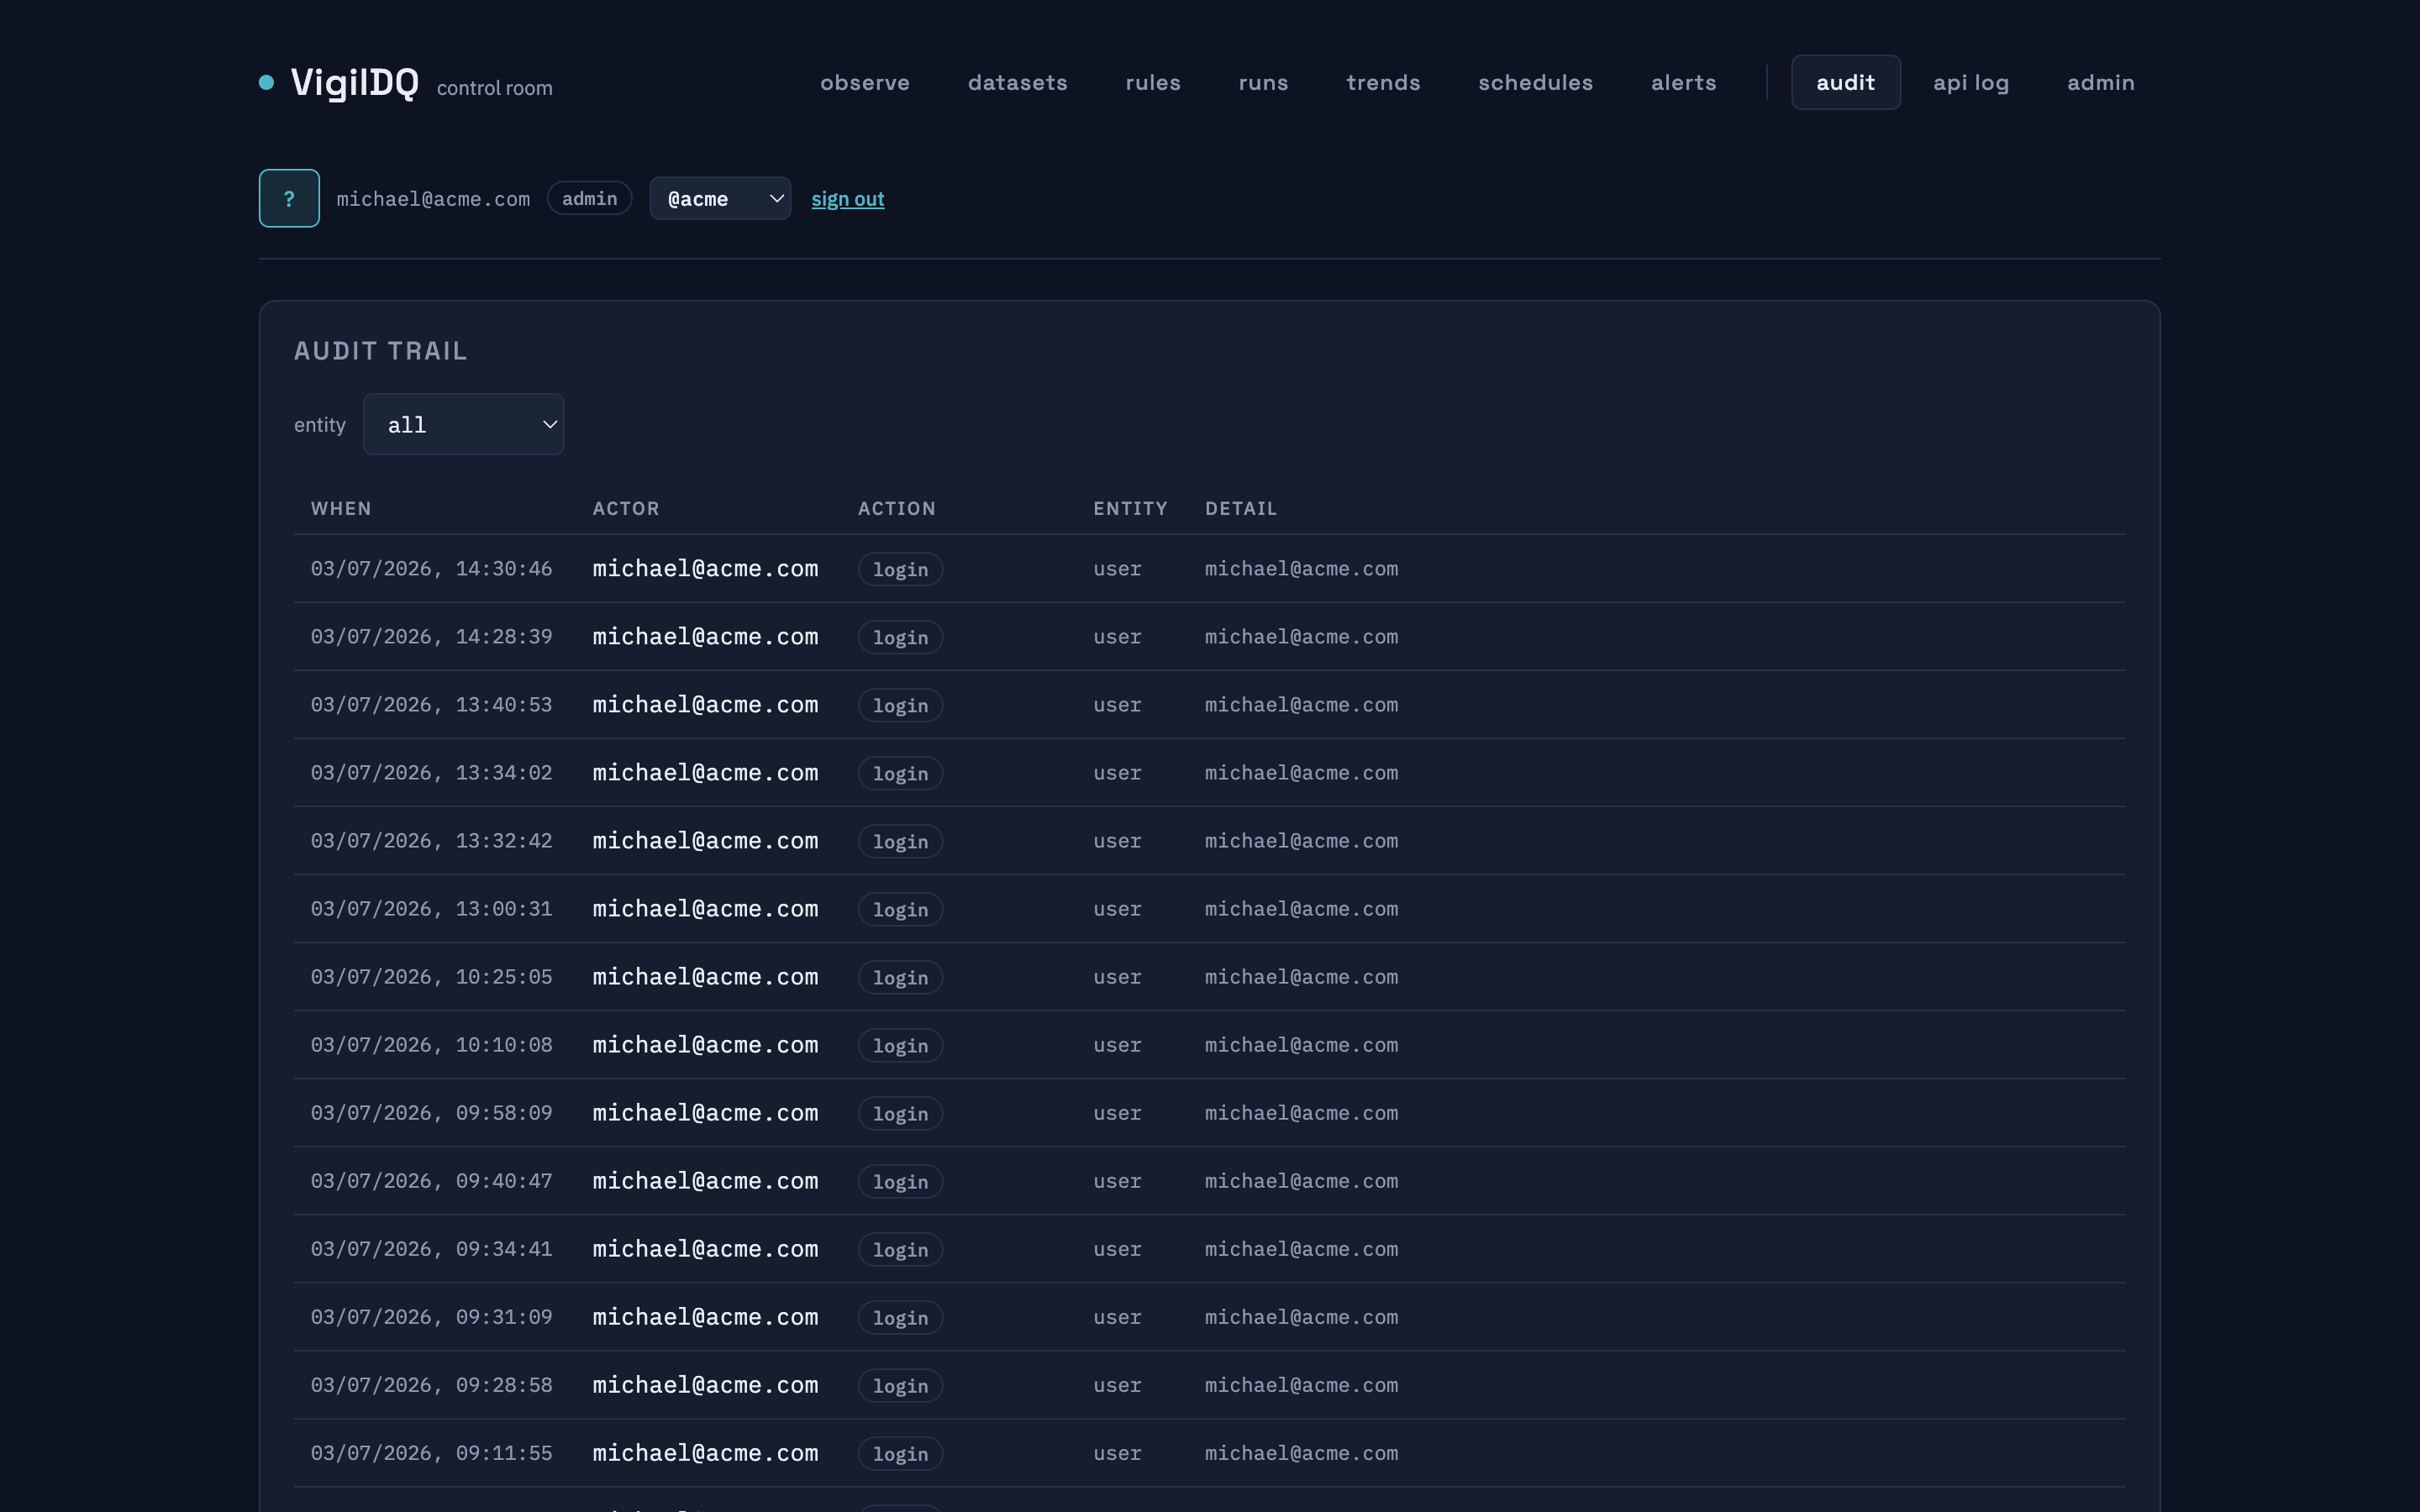Image resolution: width=2420 pixels, height=1512 pixels.
Task: Click the AUDIT TRAIL heading
Action: (x=380, y=351)
